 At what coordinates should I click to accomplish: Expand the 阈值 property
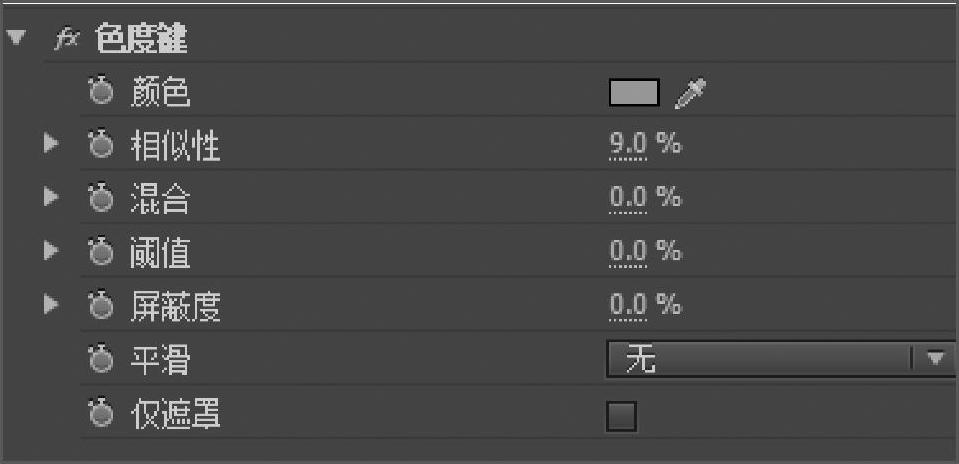point(51,251)
